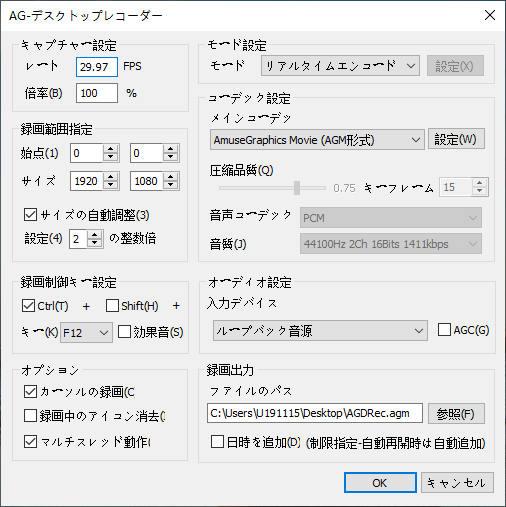
Task: Uncheck カーソルの録画 option
Action: (x=30, y=392)
